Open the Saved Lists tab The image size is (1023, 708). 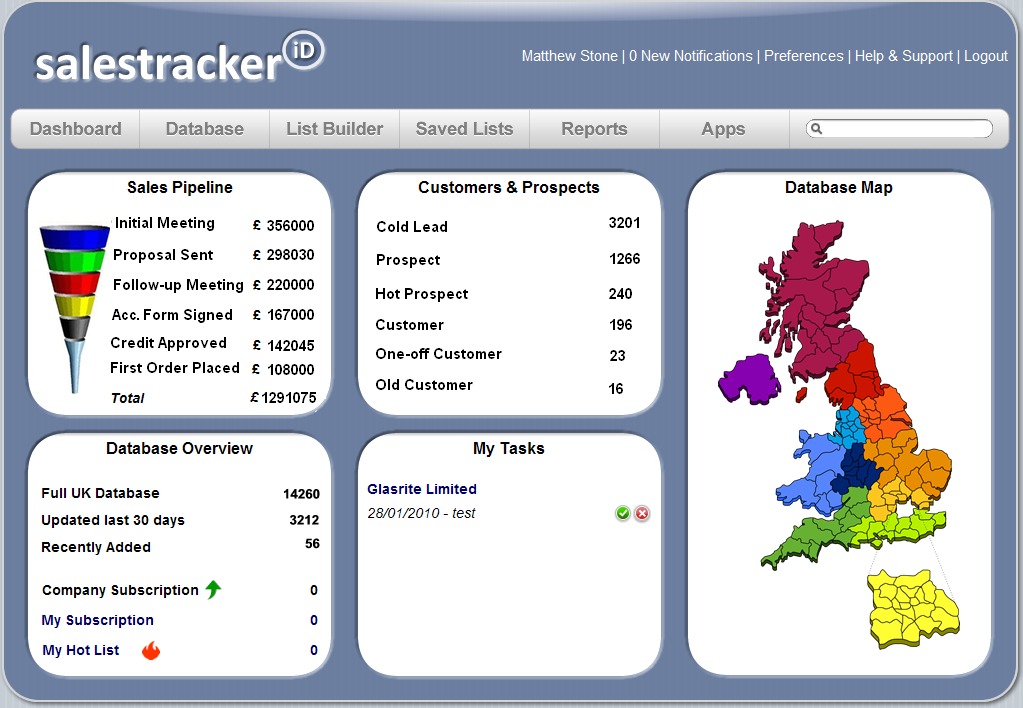pyautogui.click(x=464, y=129)
